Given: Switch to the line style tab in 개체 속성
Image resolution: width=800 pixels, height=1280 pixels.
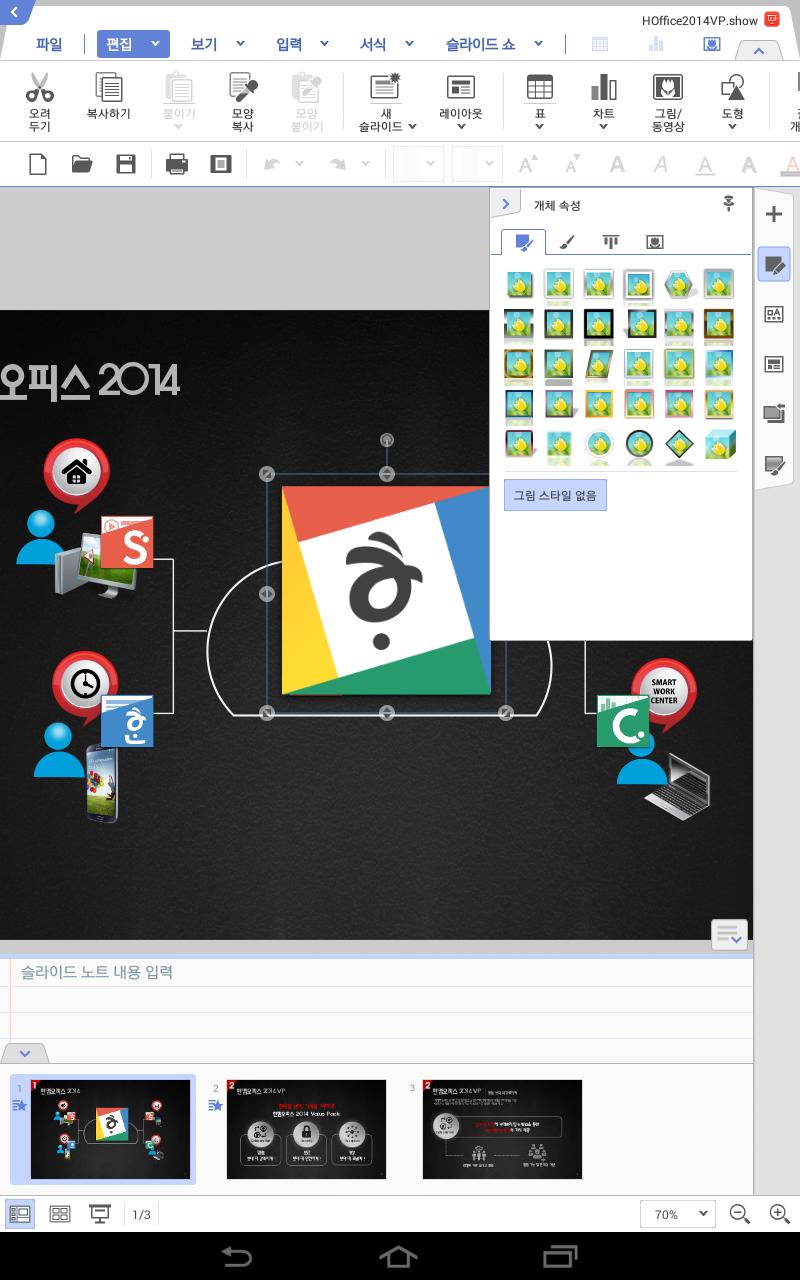Looking at the screenshot, I should pyautogui.click(x=567, y=241).
